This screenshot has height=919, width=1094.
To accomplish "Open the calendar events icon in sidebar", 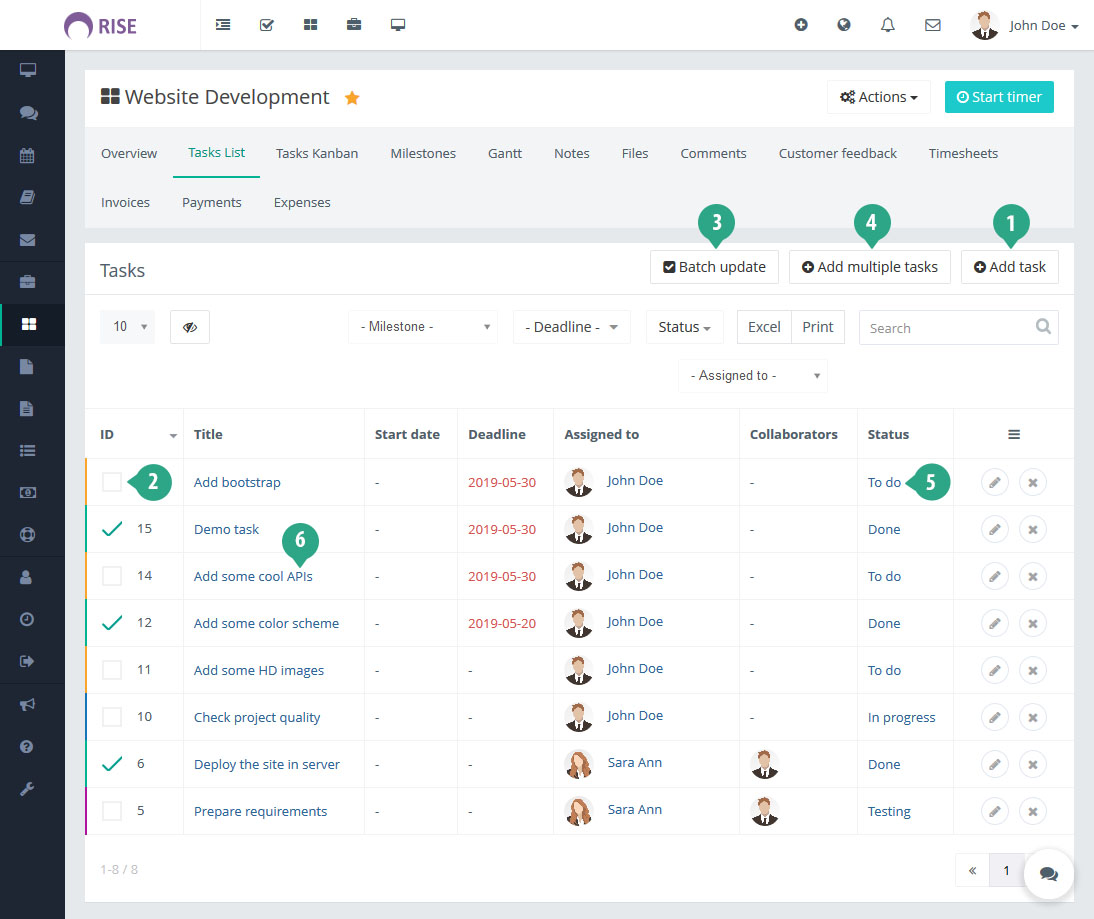I will (27, 155).
